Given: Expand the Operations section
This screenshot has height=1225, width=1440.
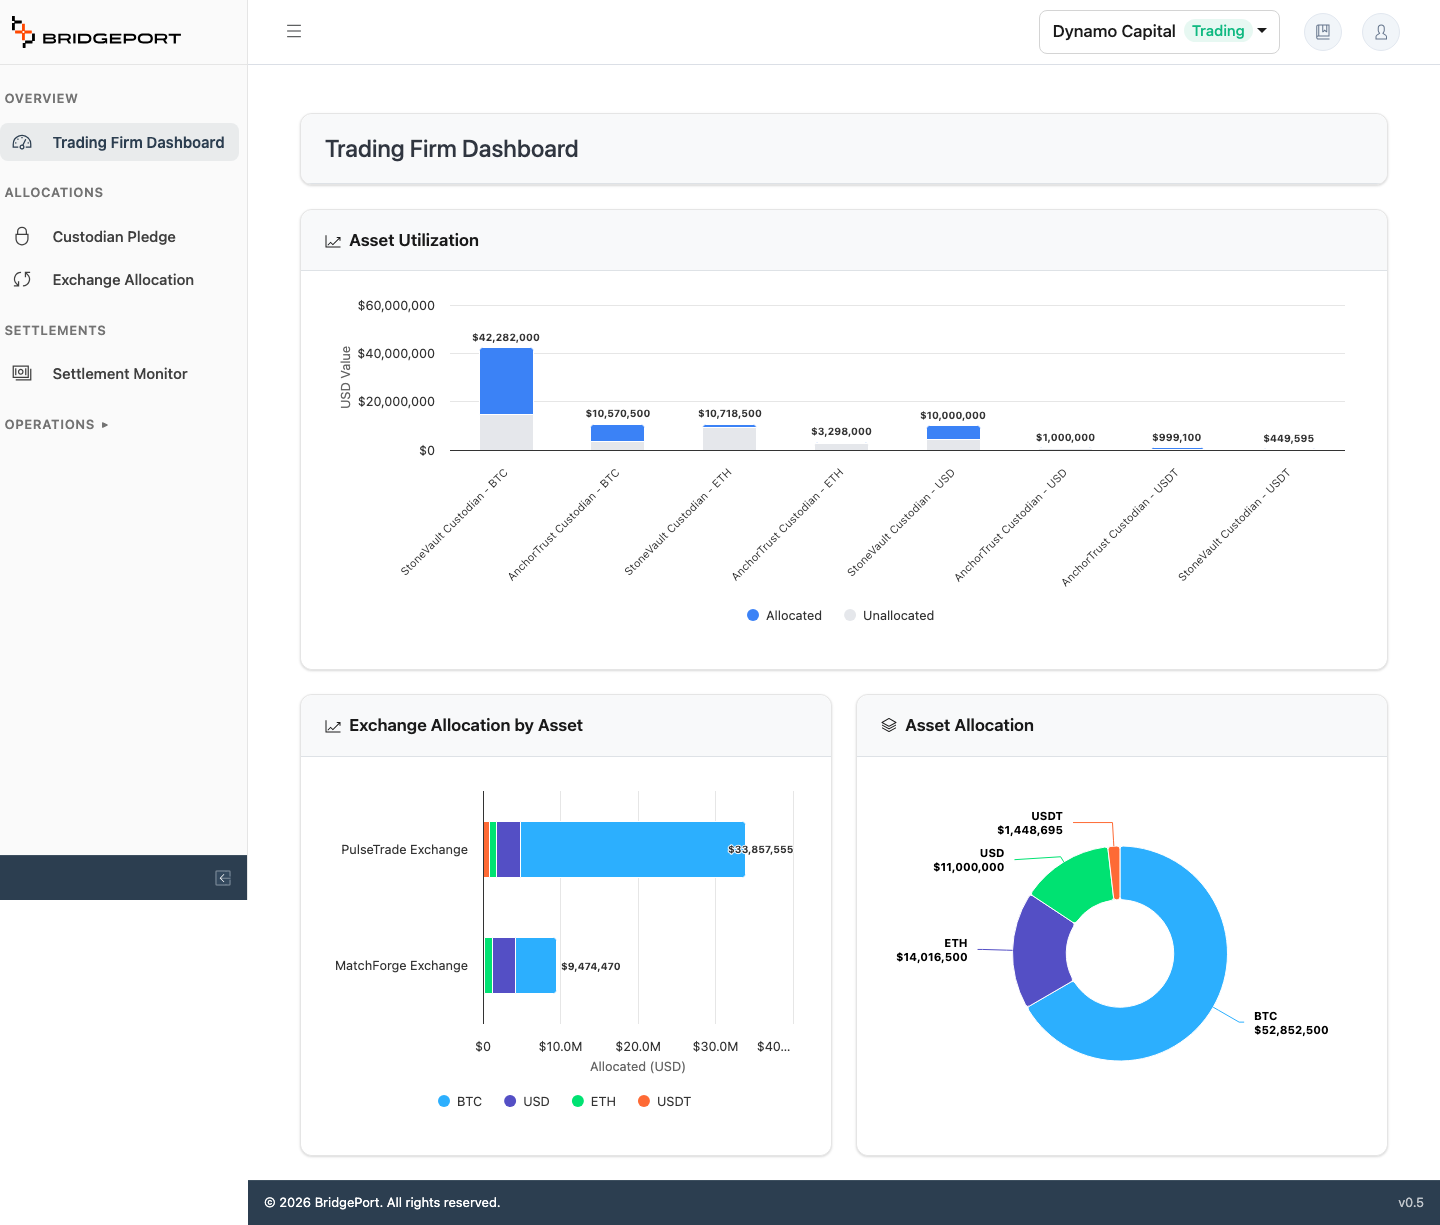Looking at the screenshot, I should click(x=56, y=424).
